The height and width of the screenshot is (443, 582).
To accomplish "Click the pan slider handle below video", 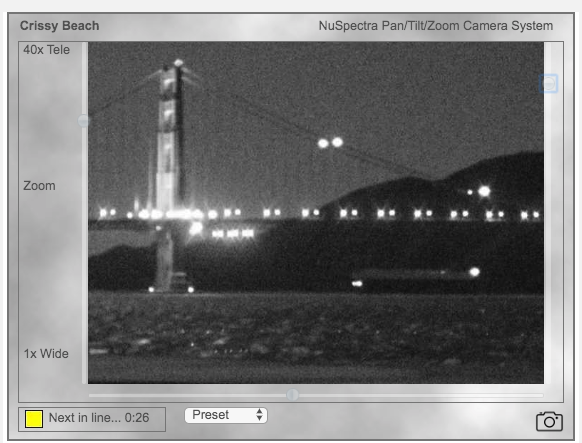I will (292, 394).
